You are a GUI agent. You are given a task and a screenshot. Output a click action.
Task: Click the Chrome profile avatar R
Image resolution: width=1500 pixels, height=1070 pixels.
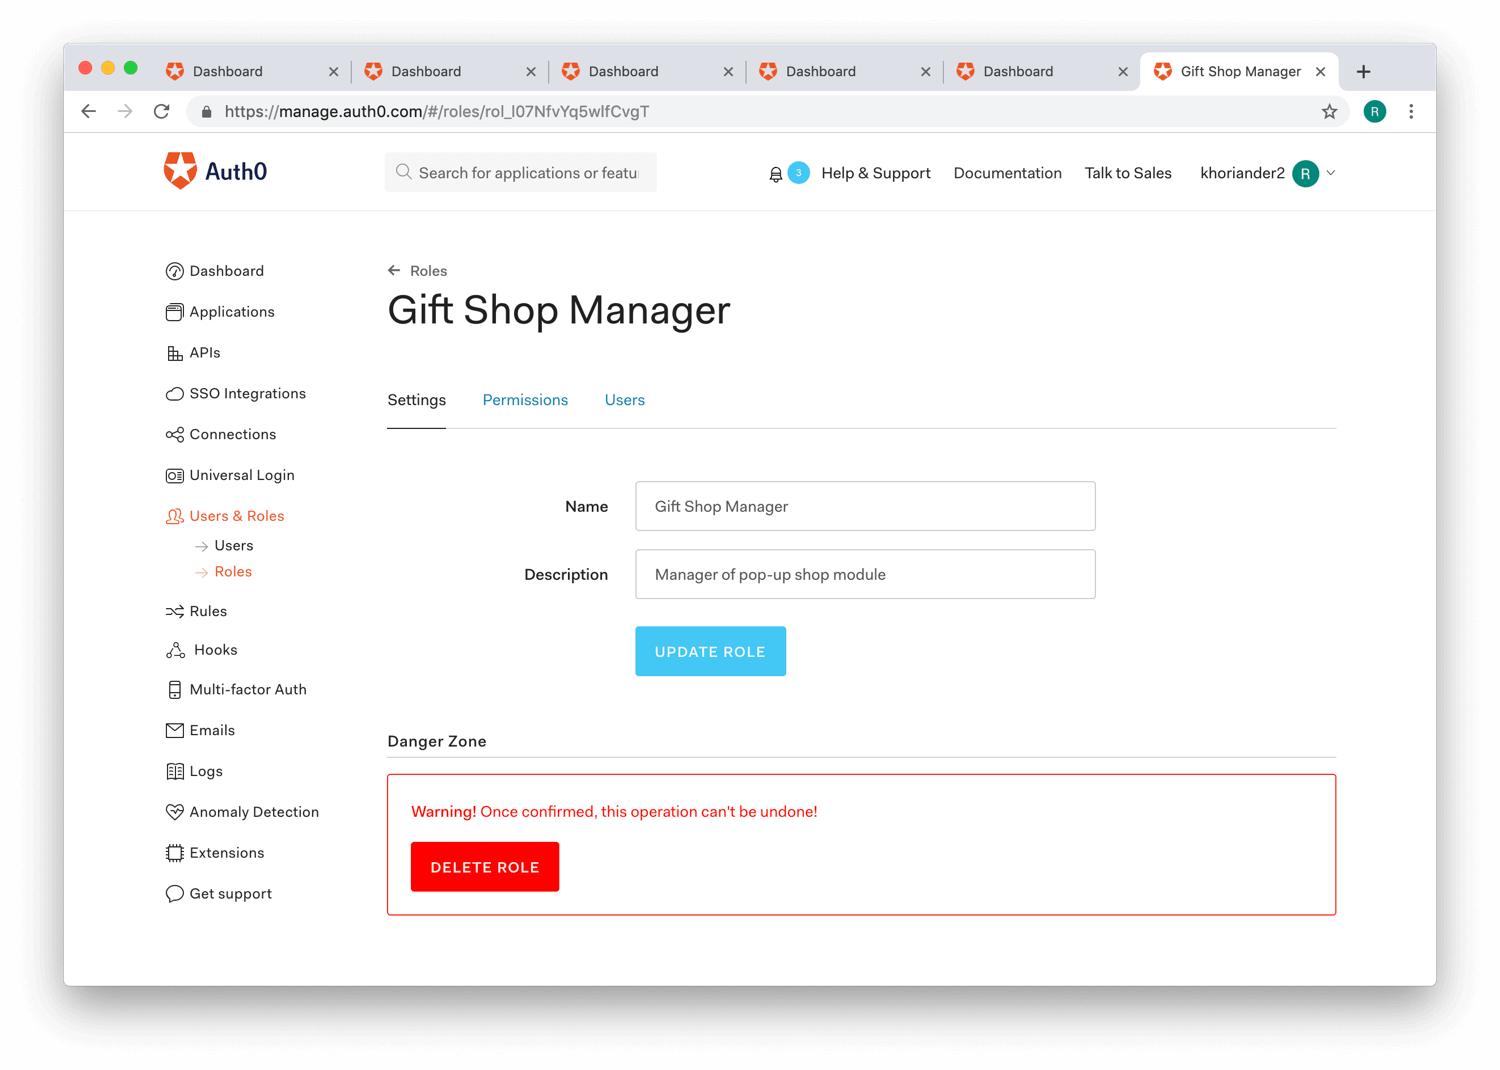[1375, 112]
